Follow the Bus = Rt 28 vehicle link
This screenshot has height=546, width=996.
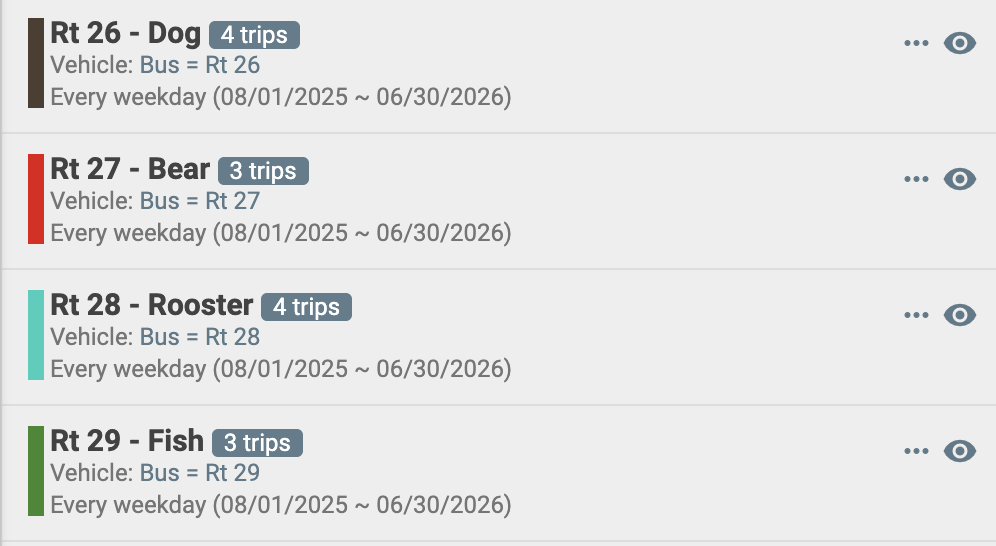199,337
